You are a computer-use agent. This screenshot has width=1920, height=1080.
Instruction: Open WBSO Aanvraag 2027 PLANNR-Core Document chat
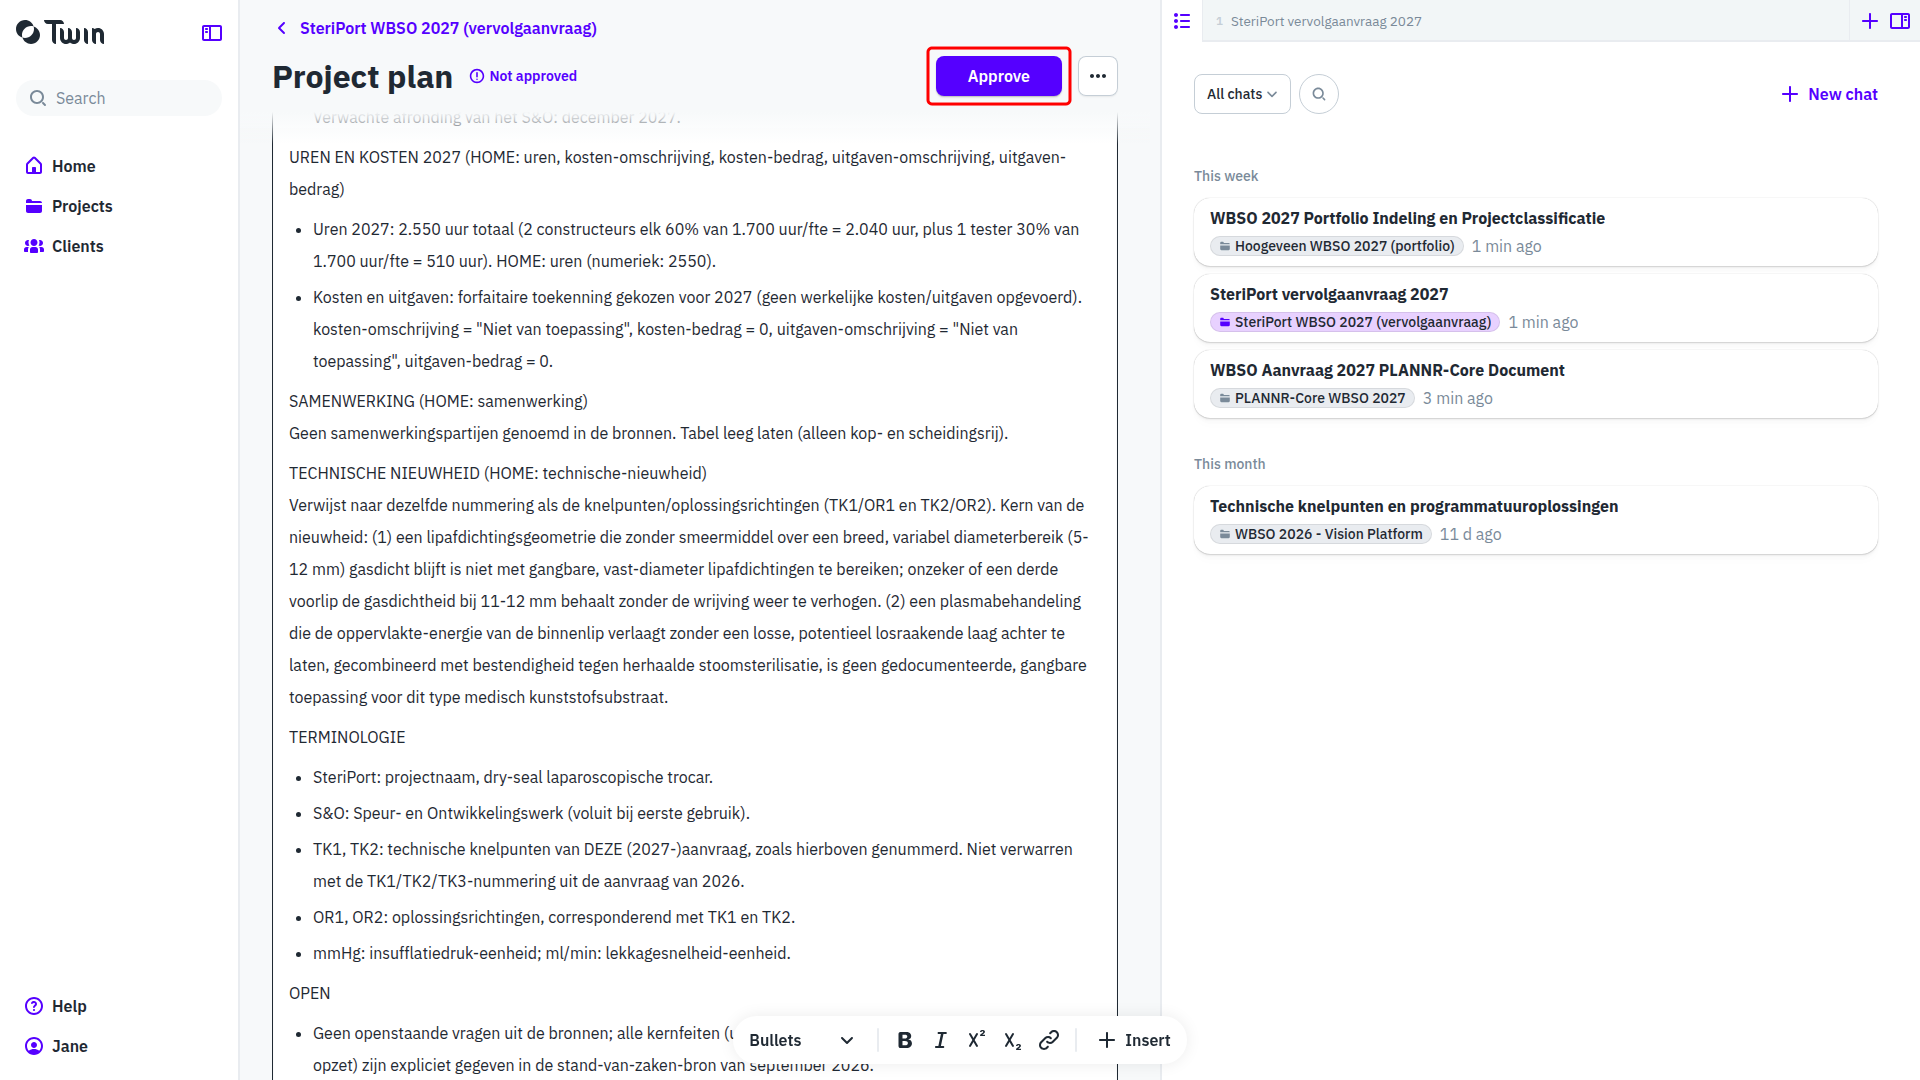(x=1536, y=384)
